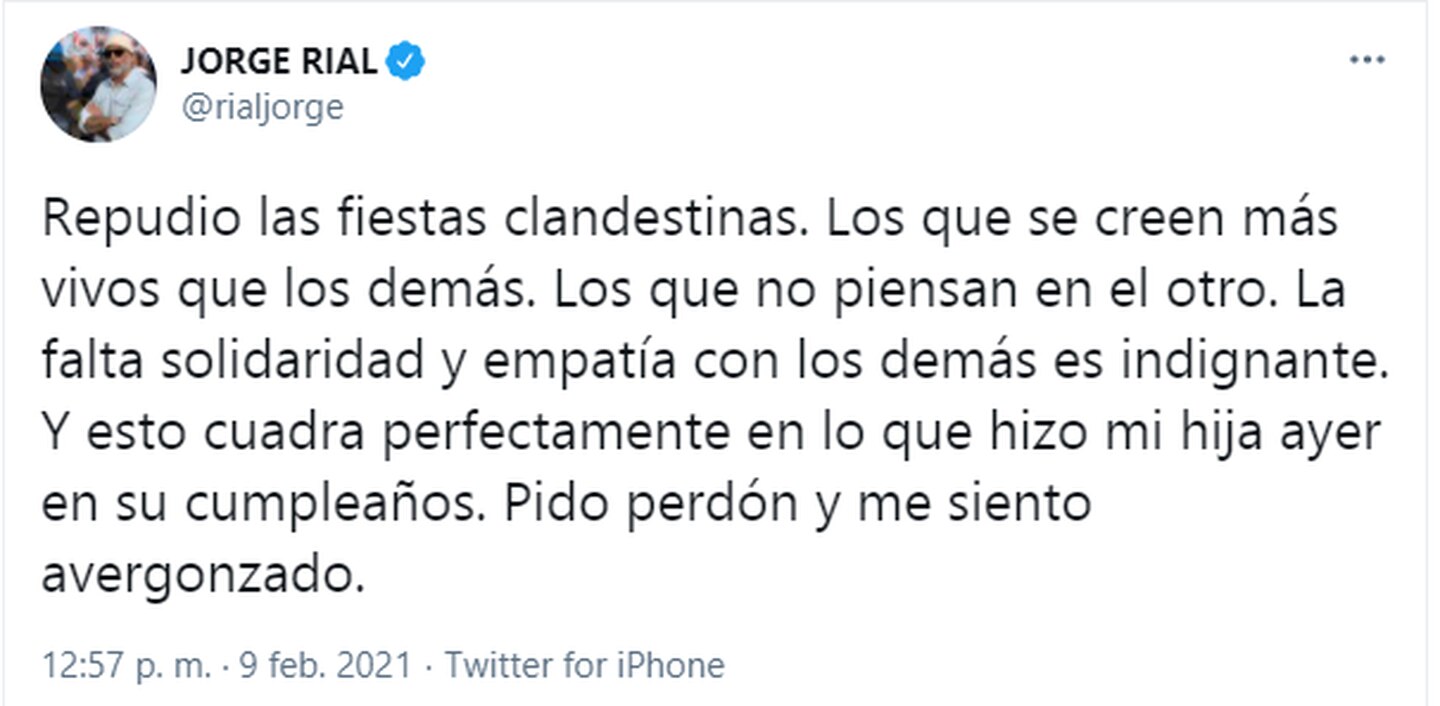1440x706 pixels.
Task: Open Jorge Rial's profile avatar
Action: 98,84
